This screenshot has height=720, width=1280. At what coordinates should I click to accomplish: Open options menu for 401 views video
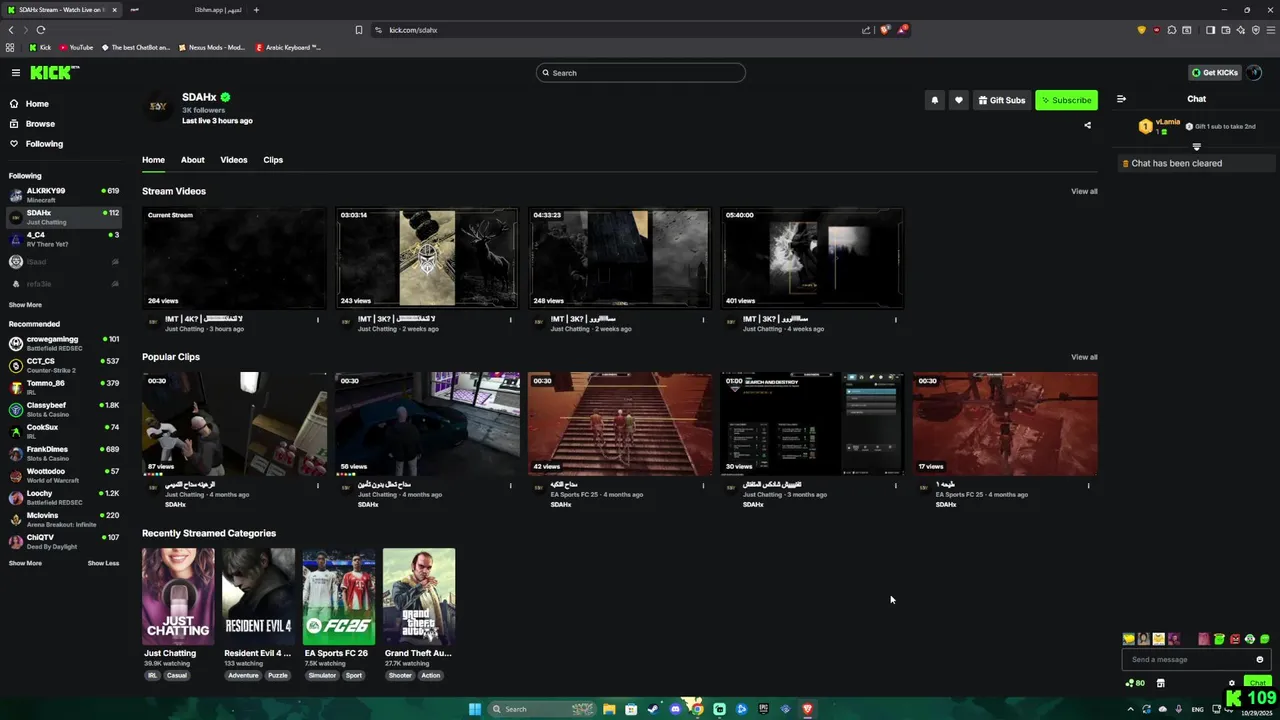pos(896,320)
